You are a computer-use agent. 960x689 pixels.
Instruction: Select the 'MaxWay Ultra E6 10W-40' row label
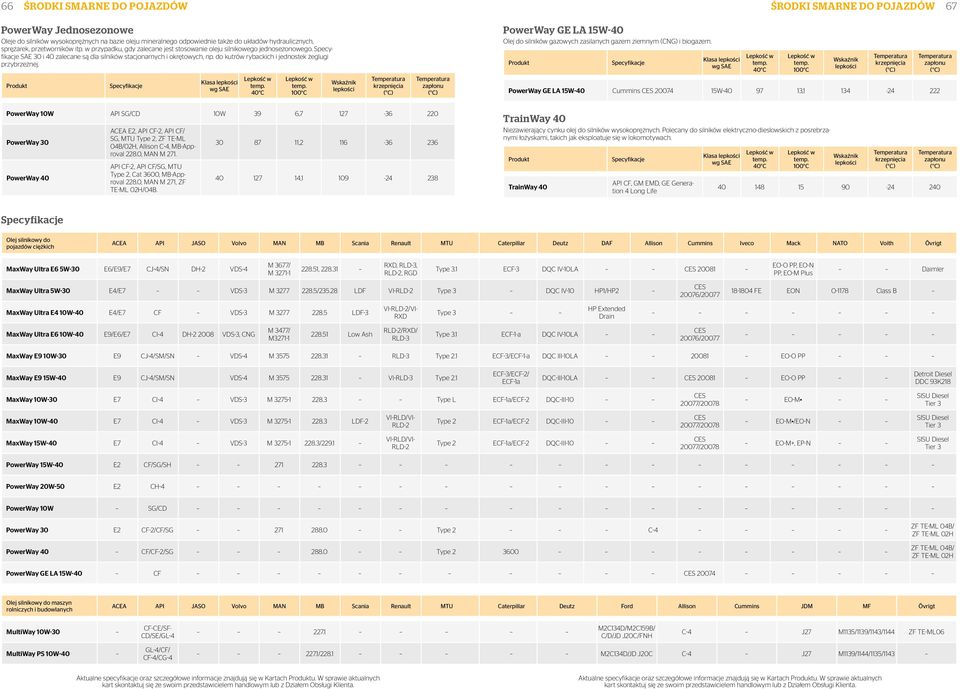(45, 334)
